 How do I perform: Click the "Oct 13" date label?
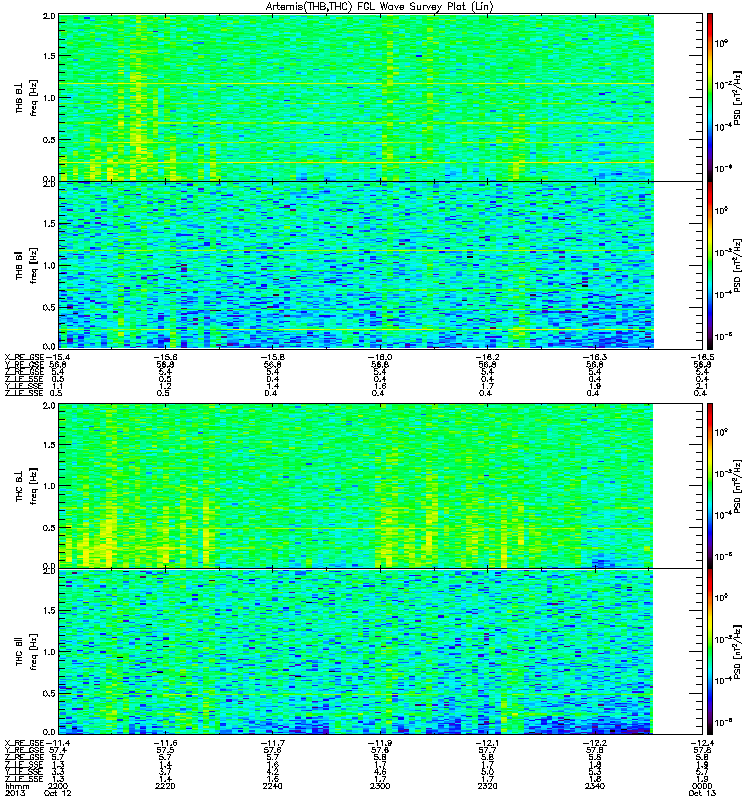(x=703, y=793)
